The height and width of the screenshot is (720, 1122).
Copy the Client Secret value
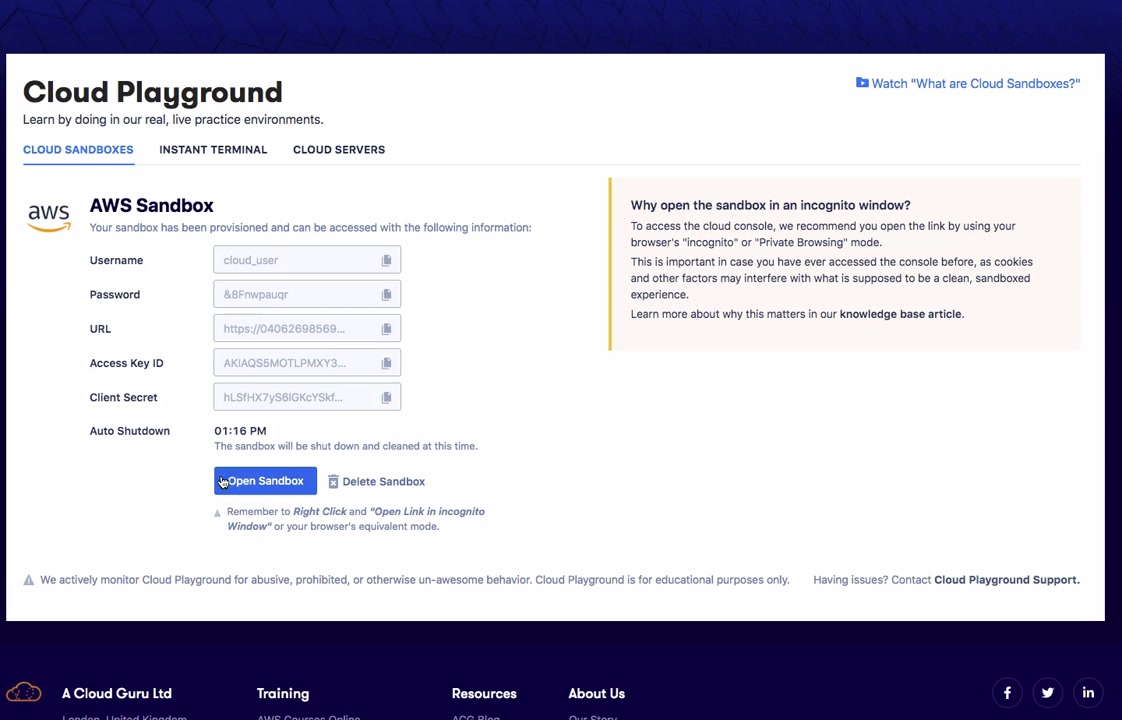click(386, 397)
